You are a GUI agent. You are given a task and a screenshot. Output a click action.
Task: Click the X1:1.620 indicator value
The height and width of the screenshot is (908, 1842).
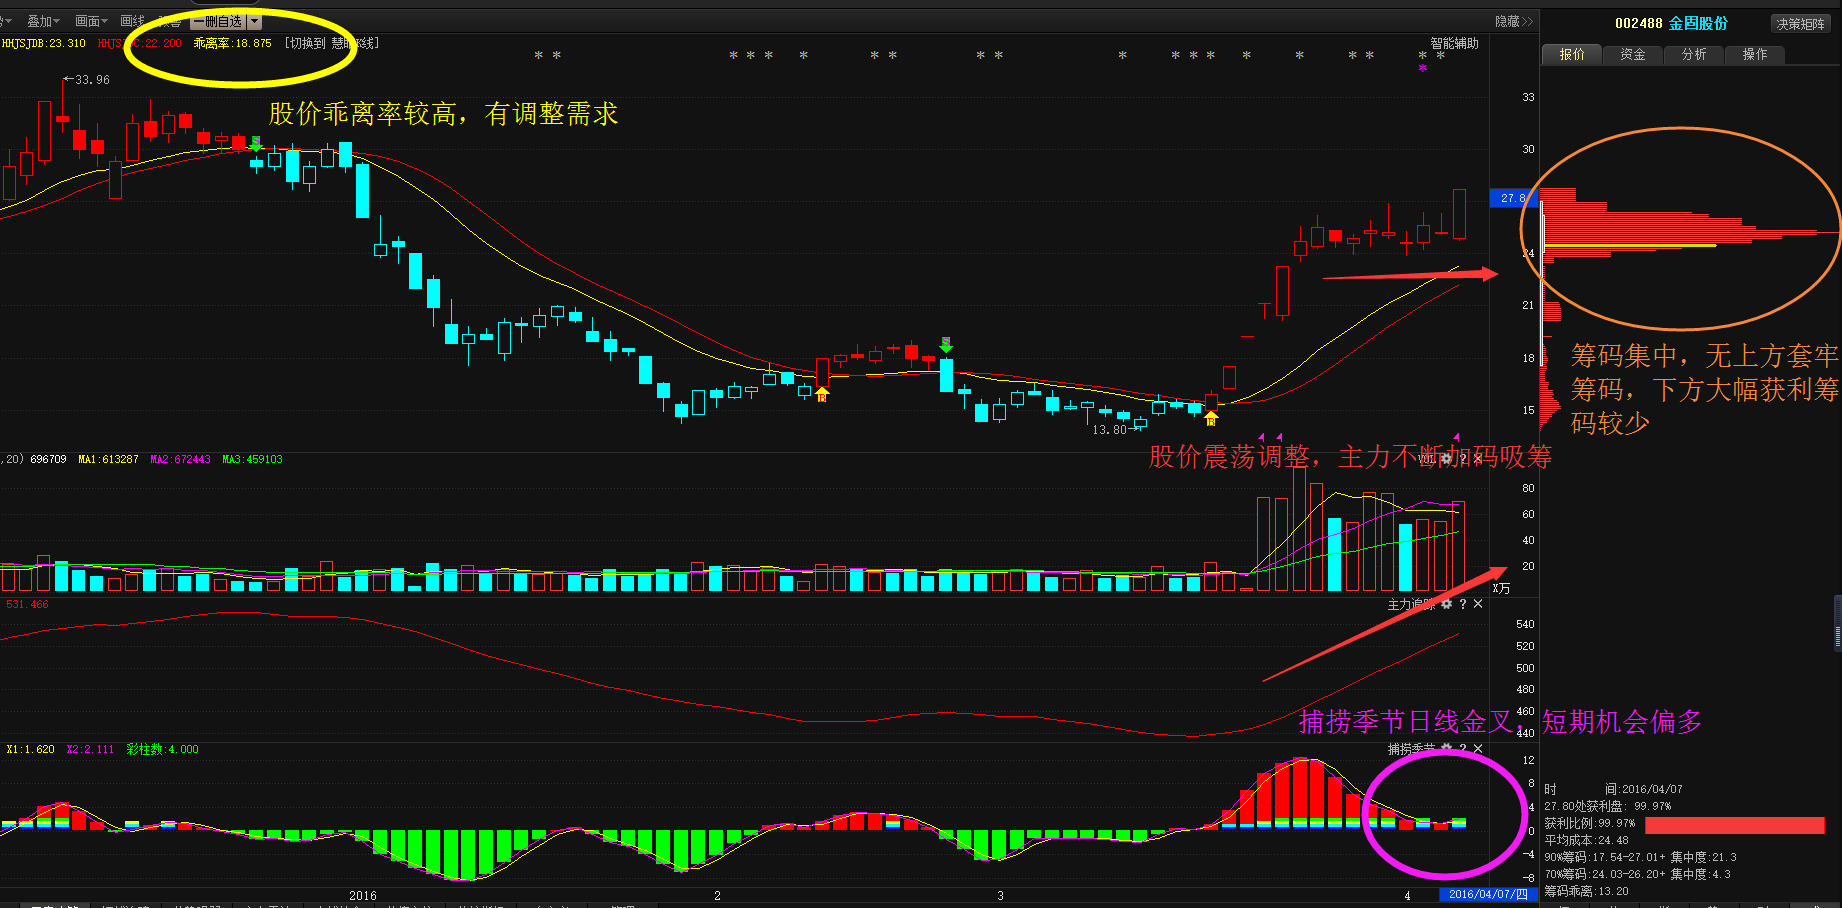tap(30, 749)
